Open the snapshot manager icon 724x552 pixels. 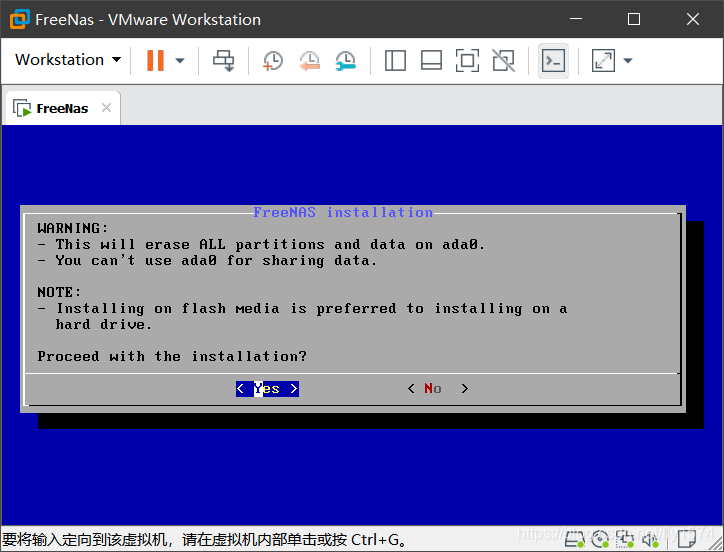click(345, 61)
